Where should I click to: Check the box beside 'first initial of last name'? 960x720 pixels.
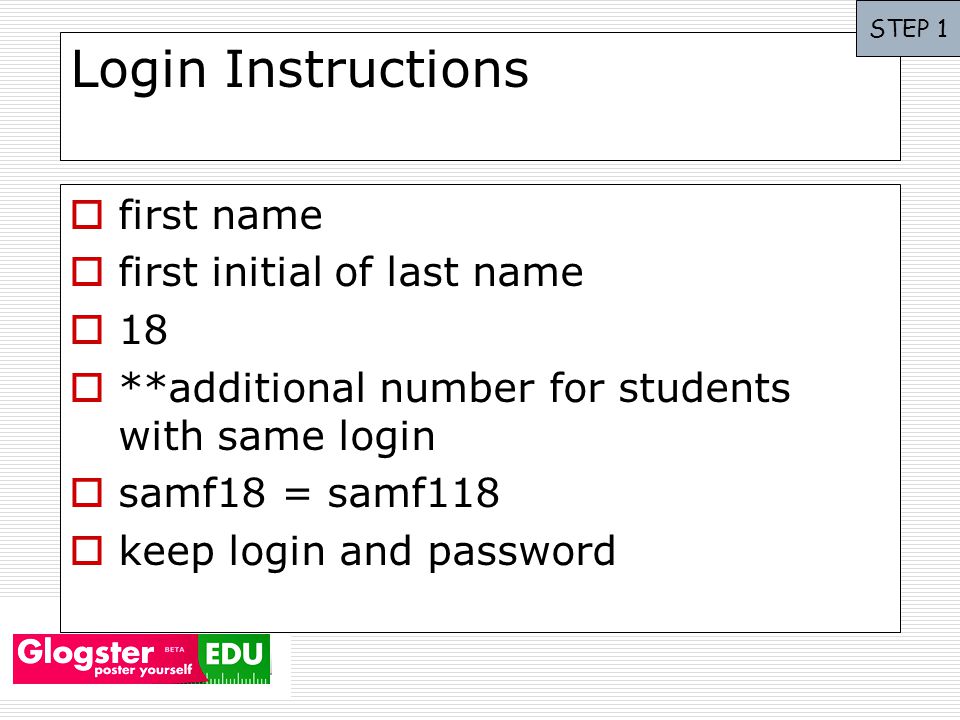coord(87,272)
